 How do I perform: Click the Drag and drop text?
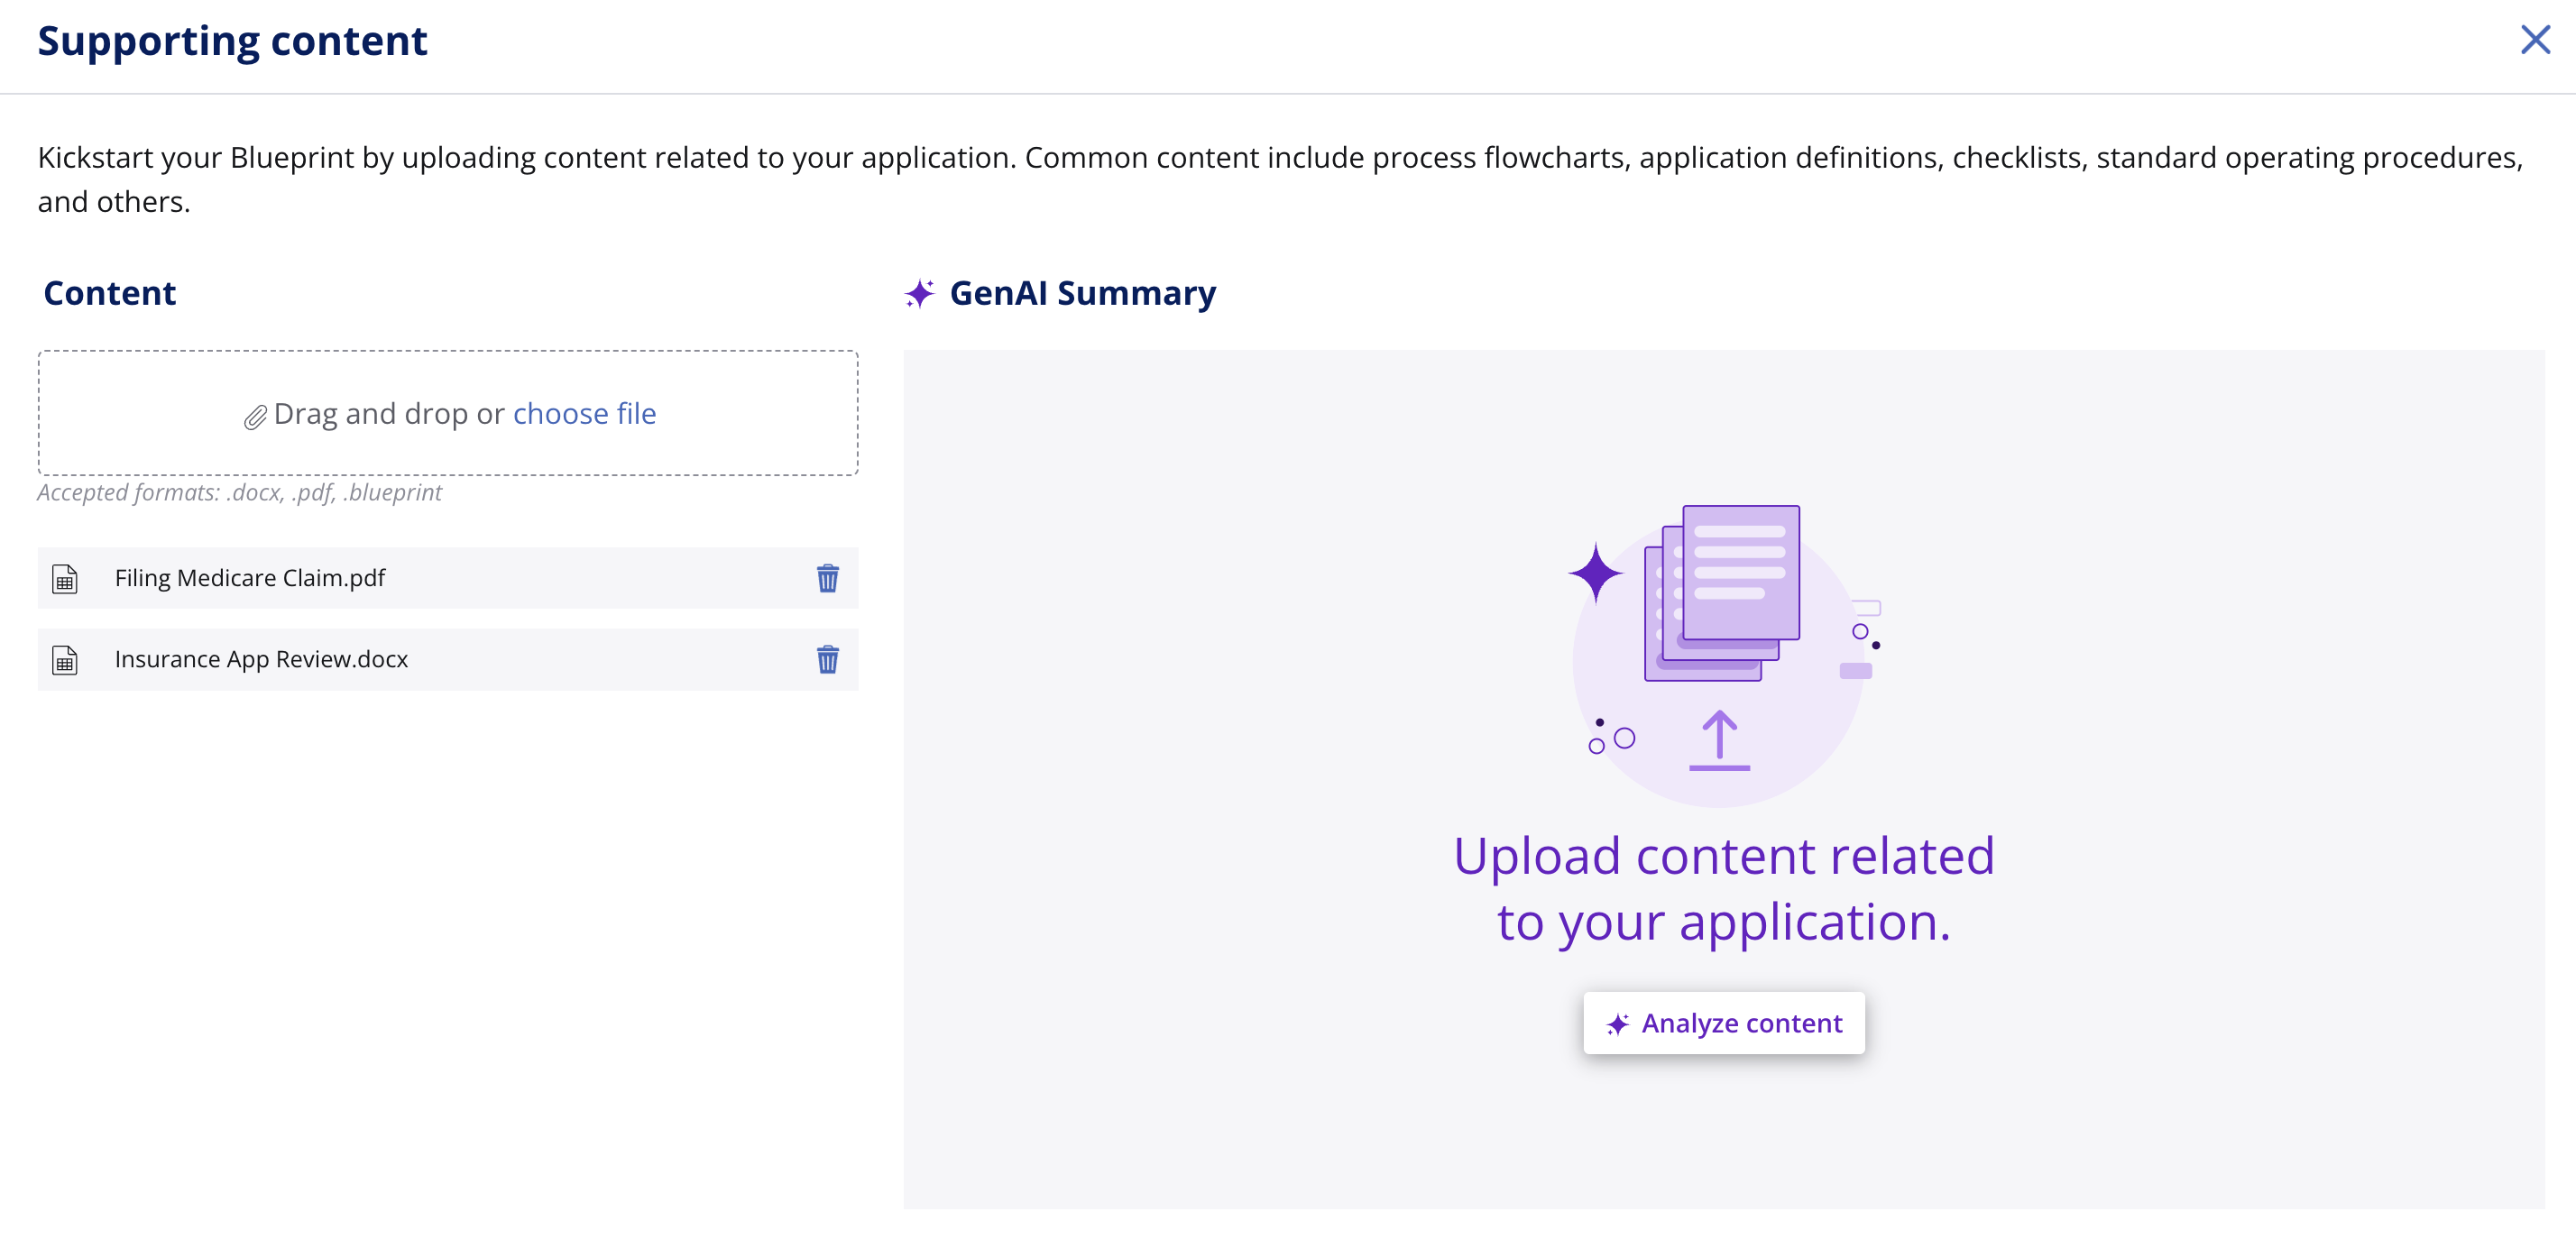coord(389,413)
